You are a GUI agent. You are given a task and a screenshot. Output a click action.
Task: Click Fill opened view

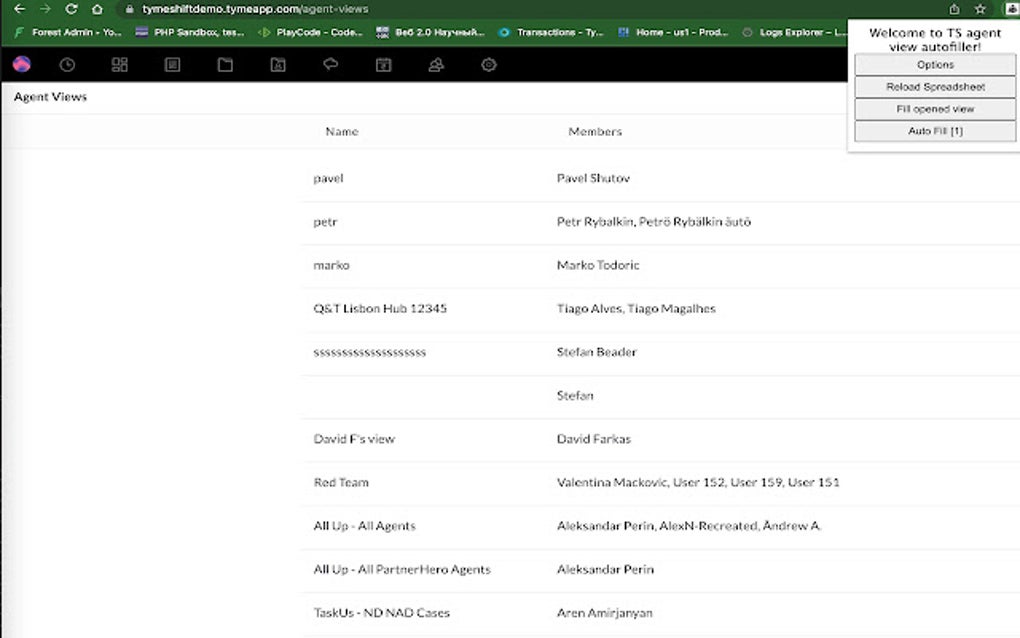click(x=934, y=108)
